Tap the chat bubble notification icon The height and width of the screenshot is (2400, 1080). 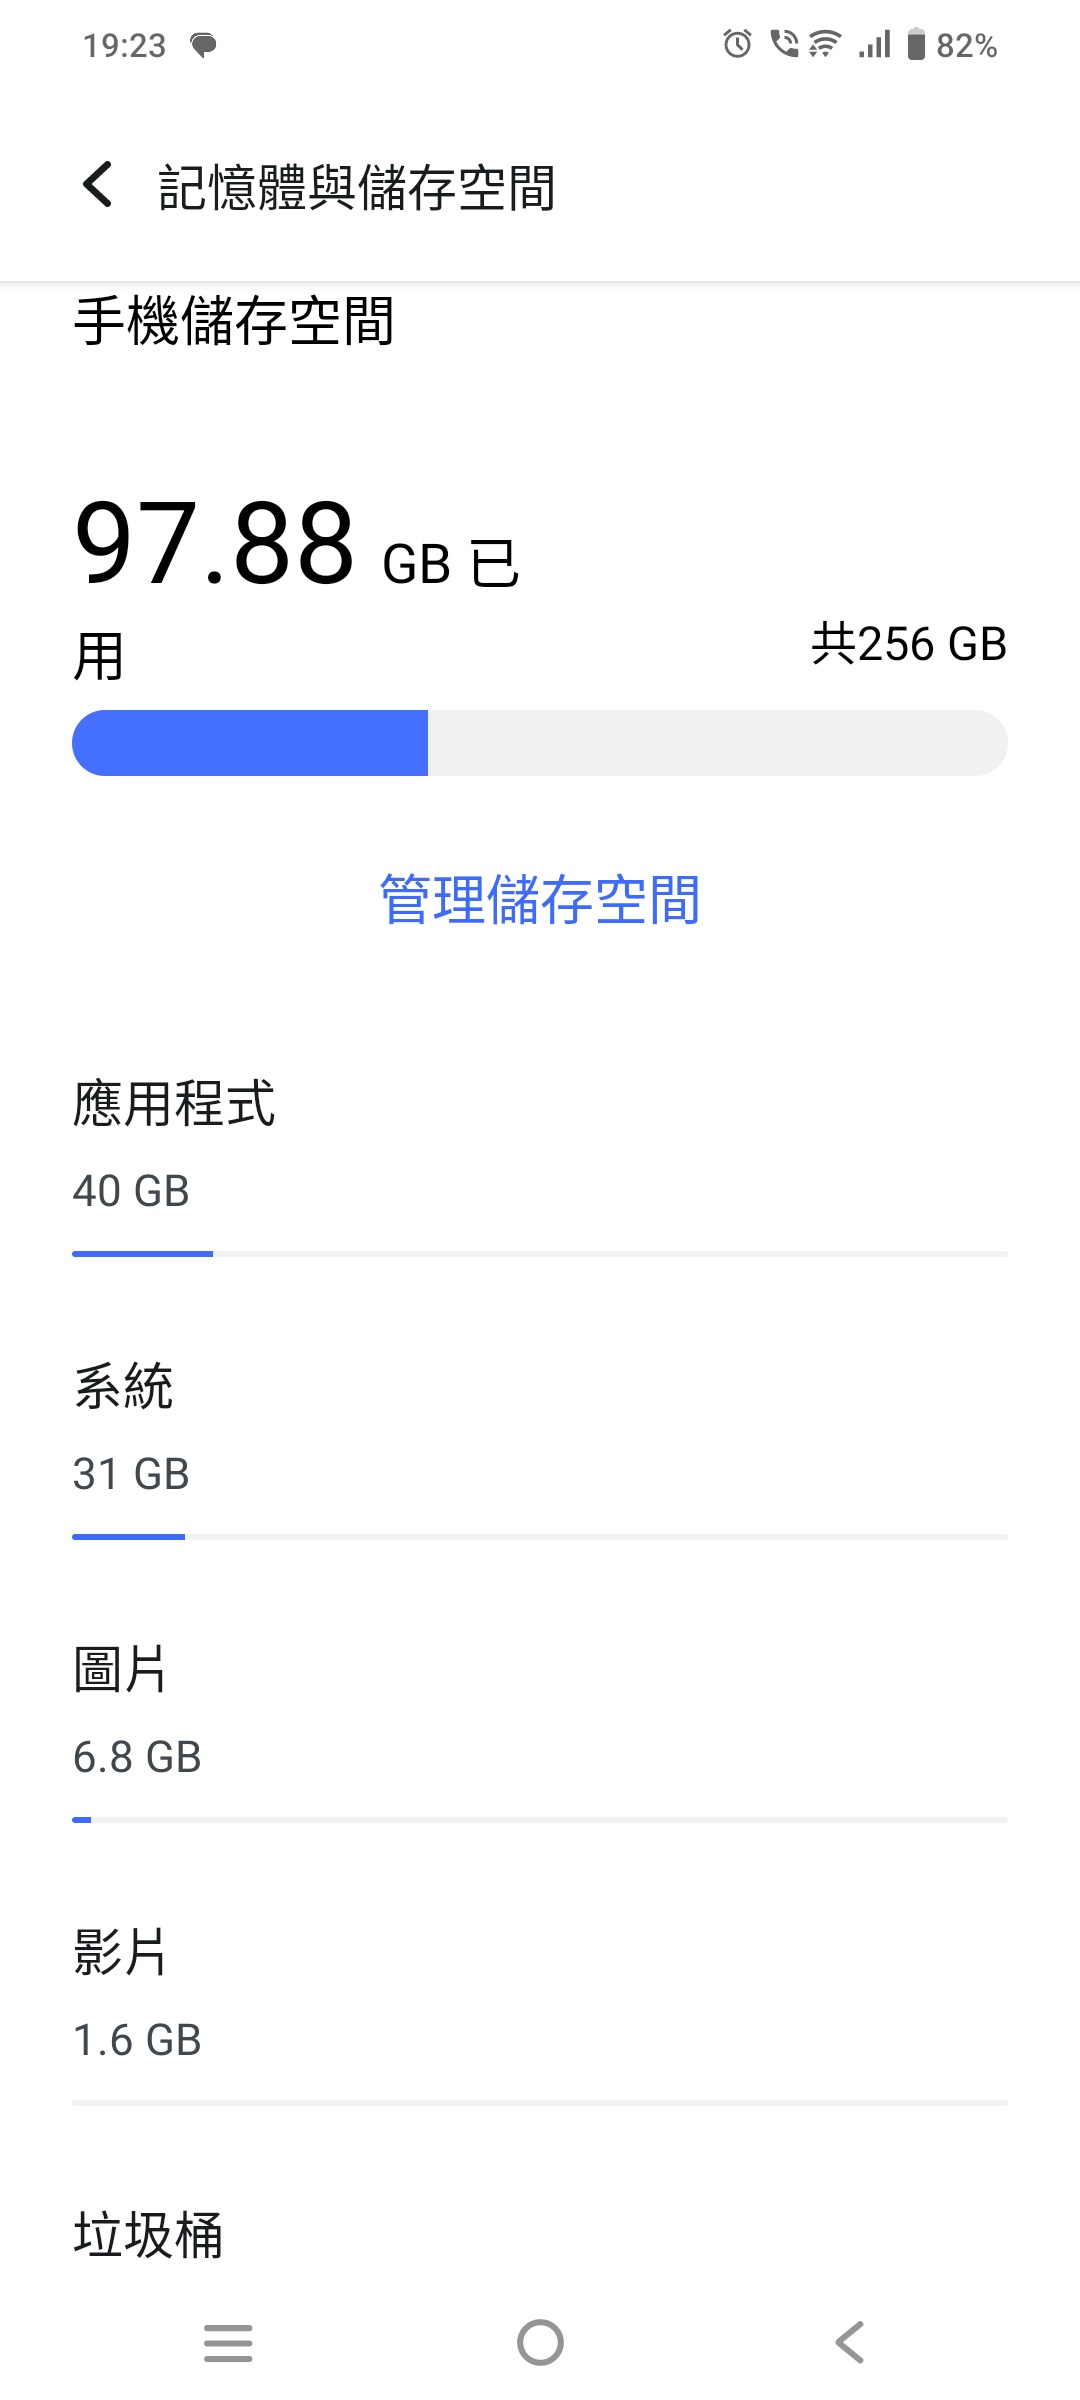point(204,45)
